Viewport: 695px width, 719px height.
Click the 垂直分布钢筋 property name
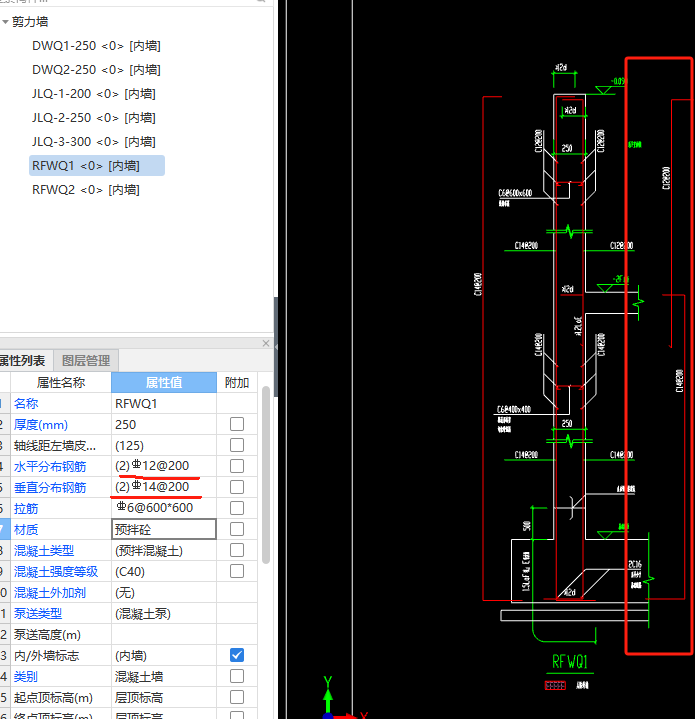[50, 487]
